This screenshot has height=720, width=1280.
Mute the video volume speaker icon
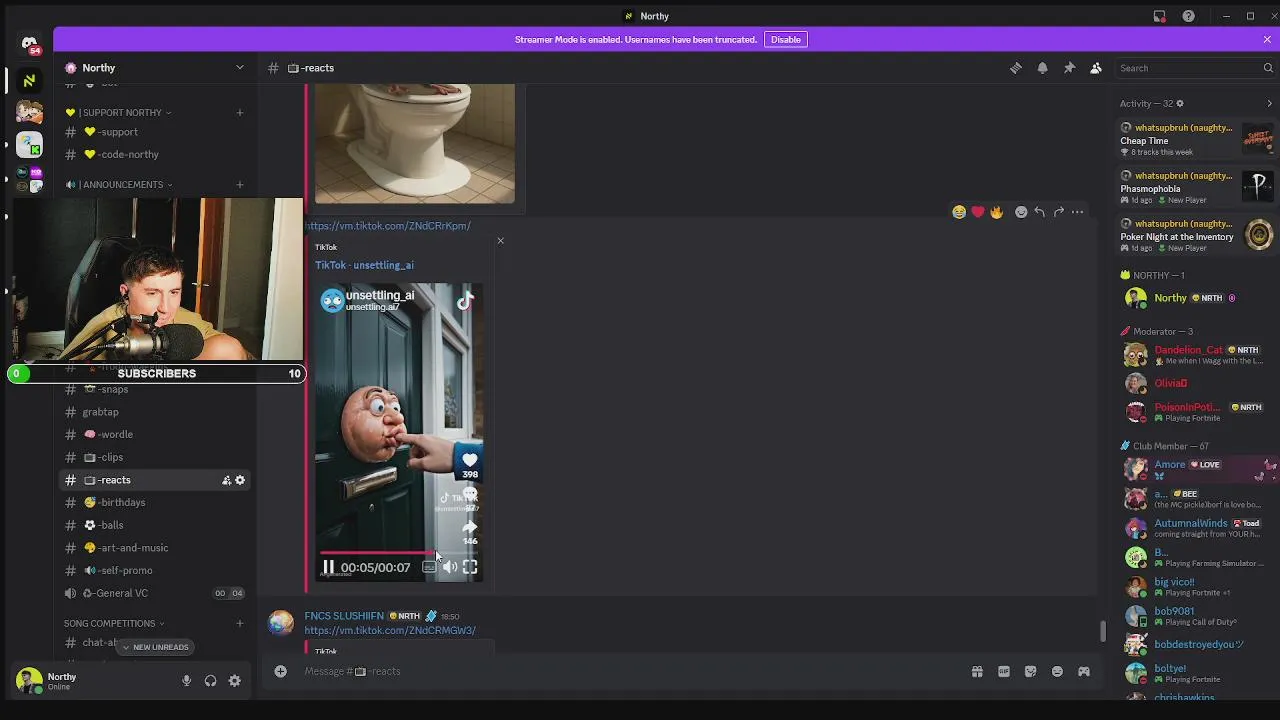coord(450,567)
